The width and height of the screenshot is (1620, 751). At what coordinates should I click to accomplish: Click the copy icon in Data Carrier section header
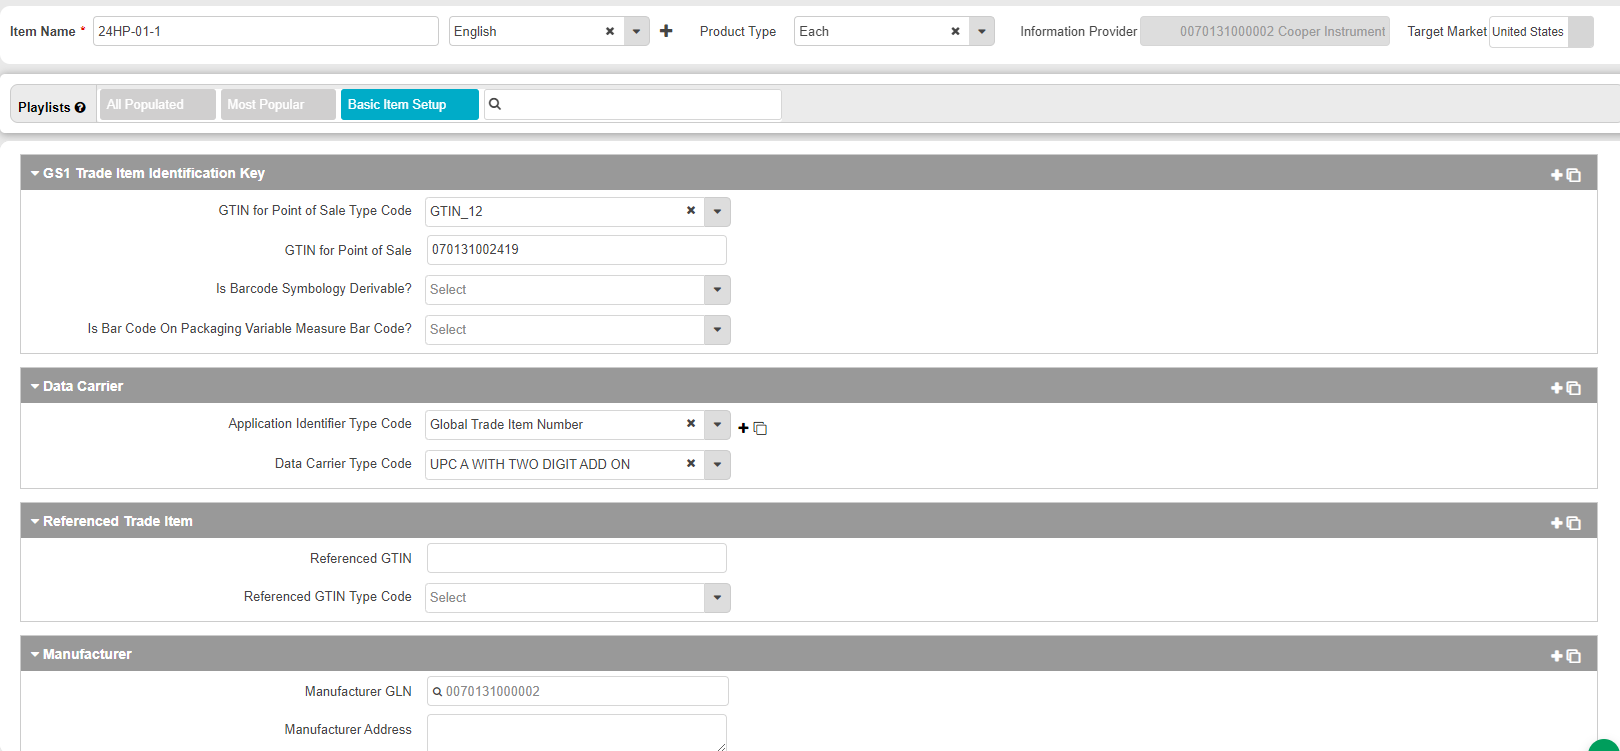(x=1573, y=388)
